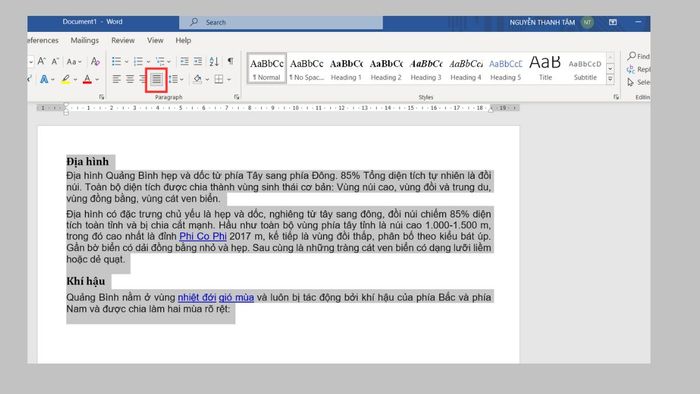
Task: Follow the Phi Co Phi hyperlink
Action: click(203, 236)
